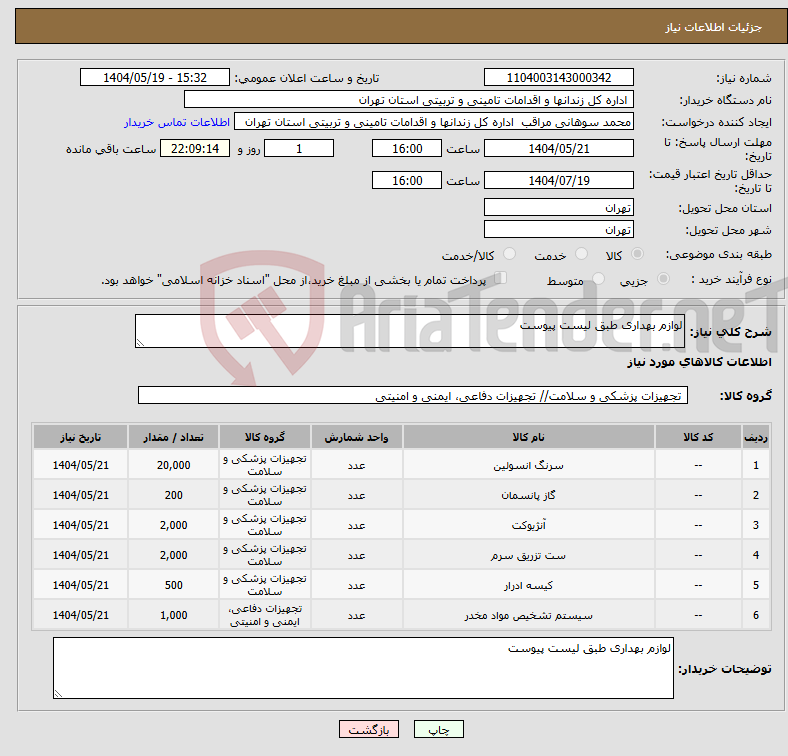788x756 pixels.
Task: Click the price validity date 1404/07/19 field
Action: point(558,180)
